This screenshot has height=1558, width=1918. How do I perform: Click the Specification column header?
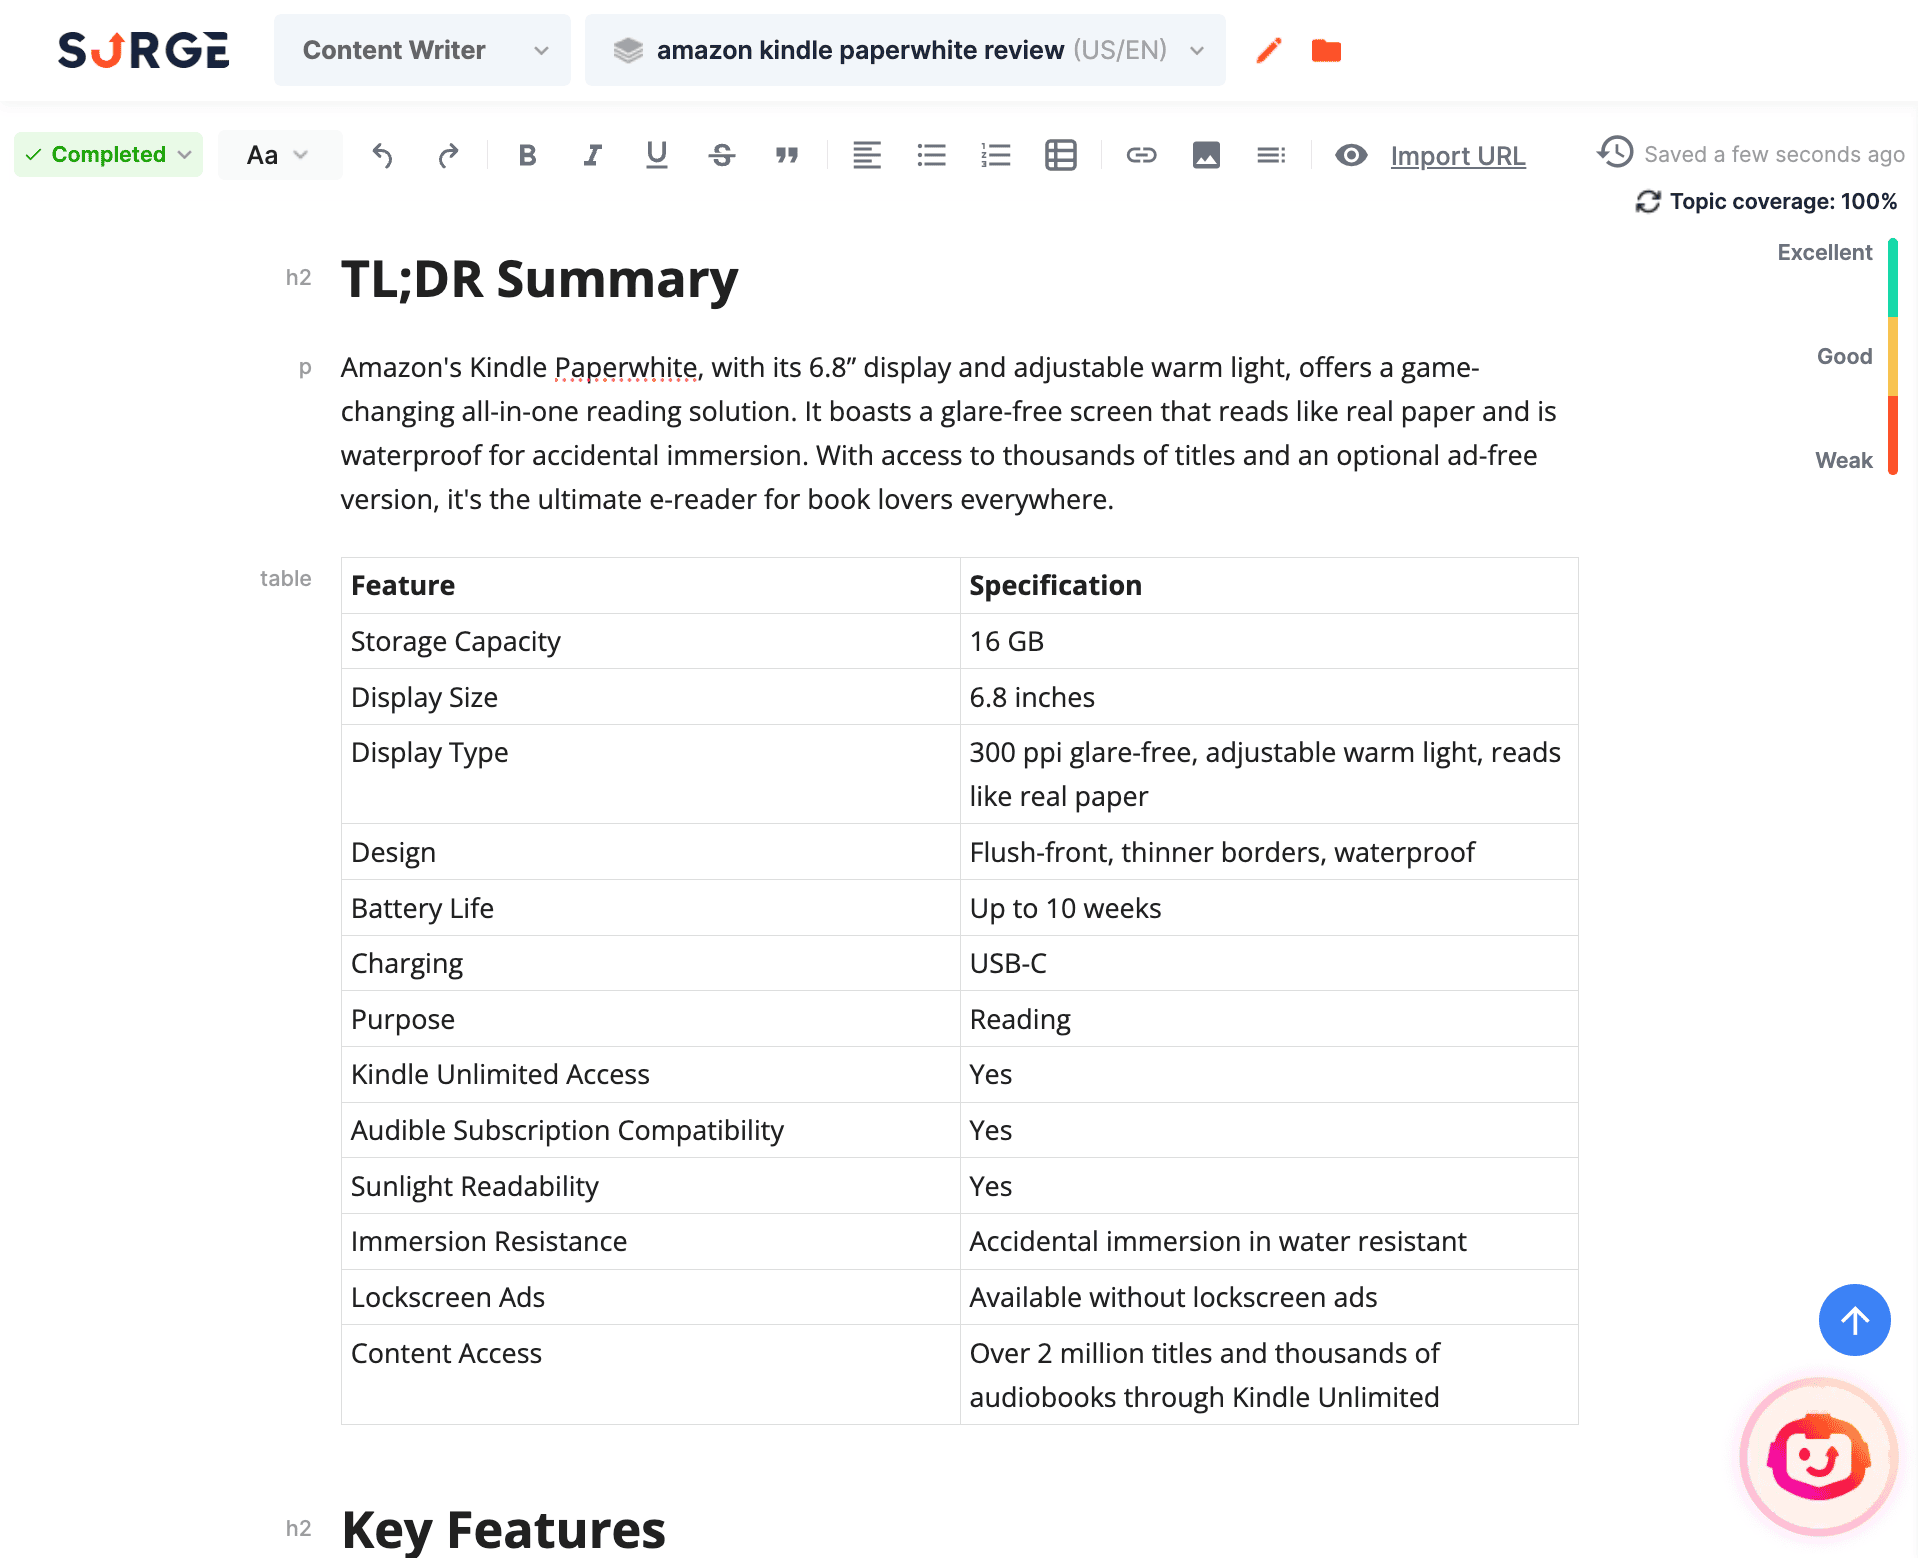pos(1268,586)
